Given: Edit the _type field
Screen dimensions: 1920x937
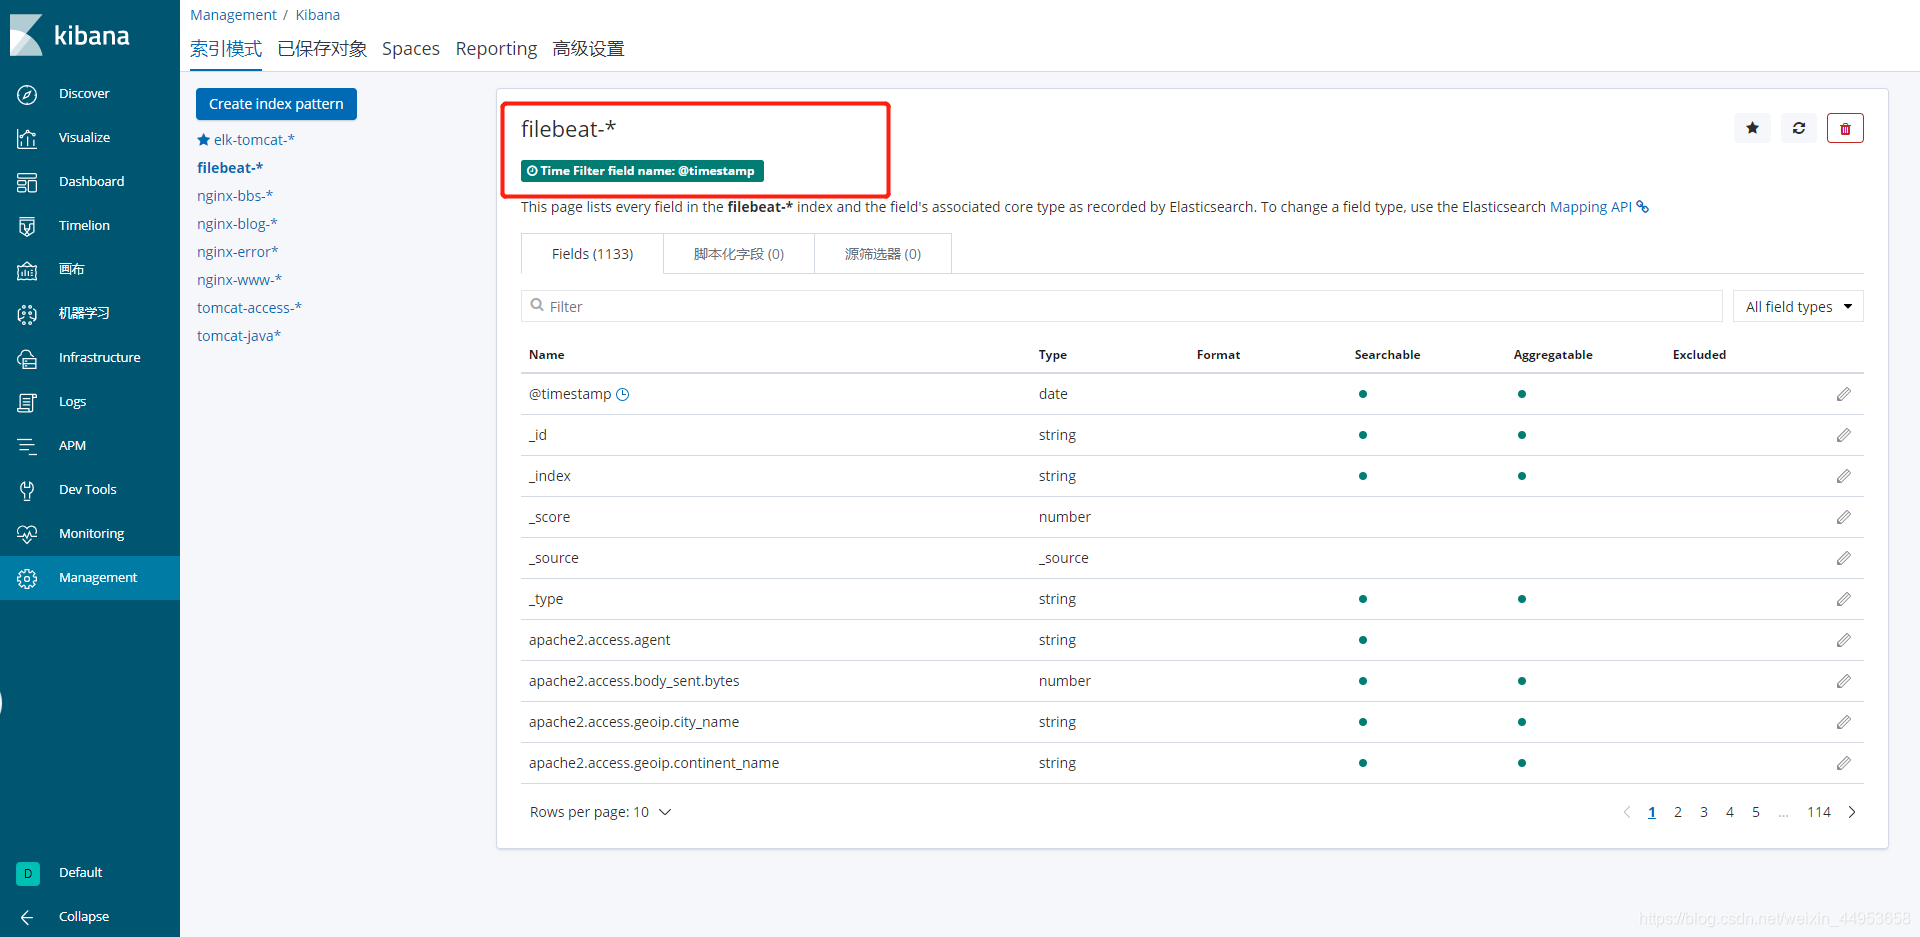Looking at the screenshot, I should (1843, 600).
